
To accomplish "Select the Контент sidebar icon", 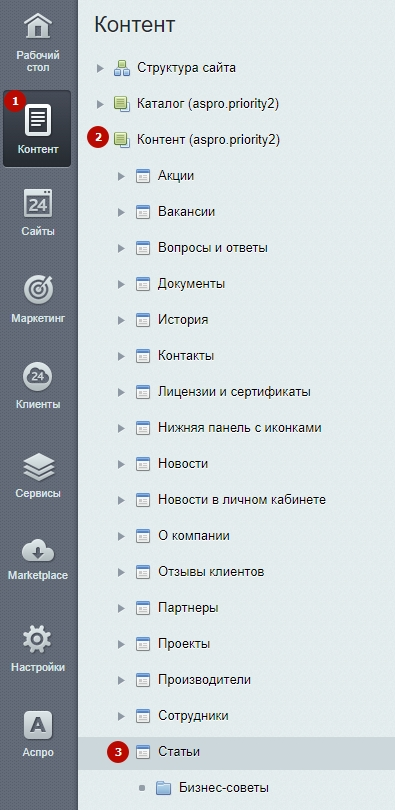I will [x=38, y=120].
